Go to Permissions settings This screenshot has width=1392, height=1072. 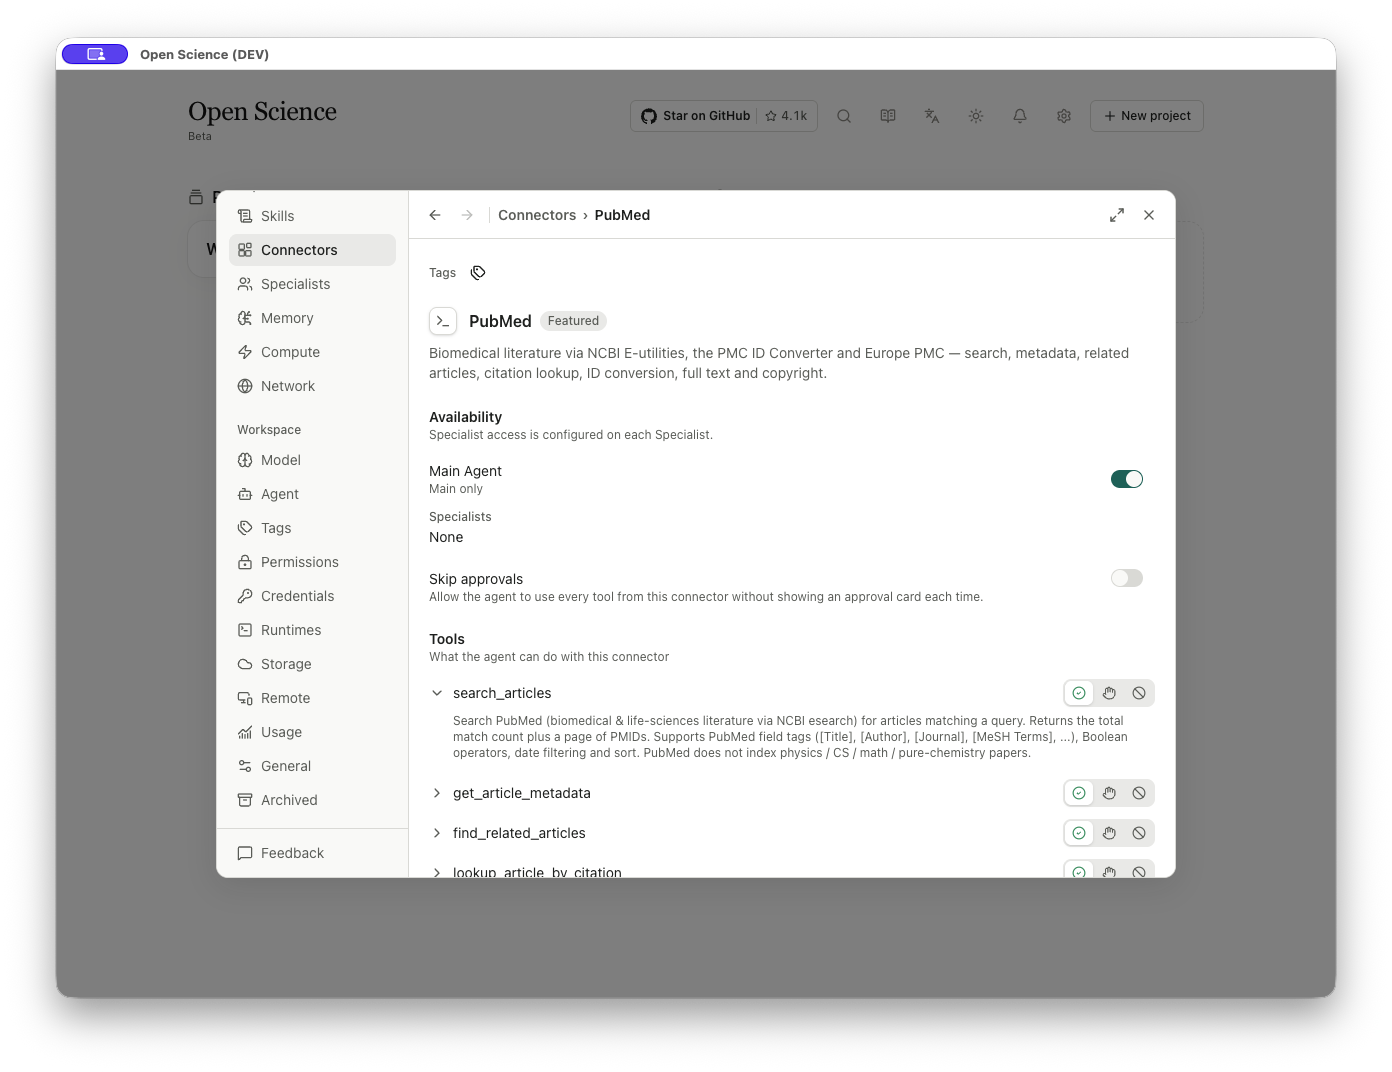(x=312, y=562)
